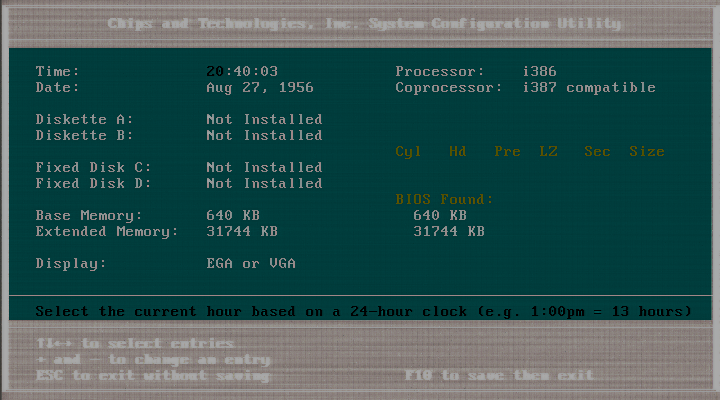Click the i387 compatible coprocessor value
The image size is (720, 400).
pyautogui.click(x=589, y=87)
